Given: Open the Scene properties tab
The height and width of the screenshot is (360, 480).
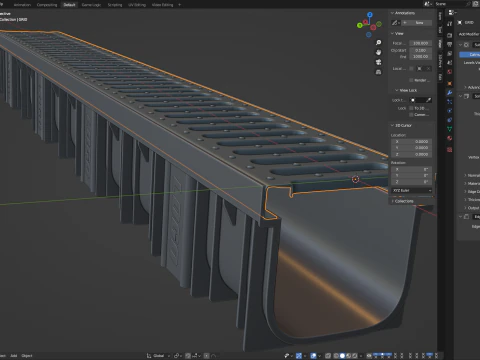Looking at the screenshot, I should point(450,62).
